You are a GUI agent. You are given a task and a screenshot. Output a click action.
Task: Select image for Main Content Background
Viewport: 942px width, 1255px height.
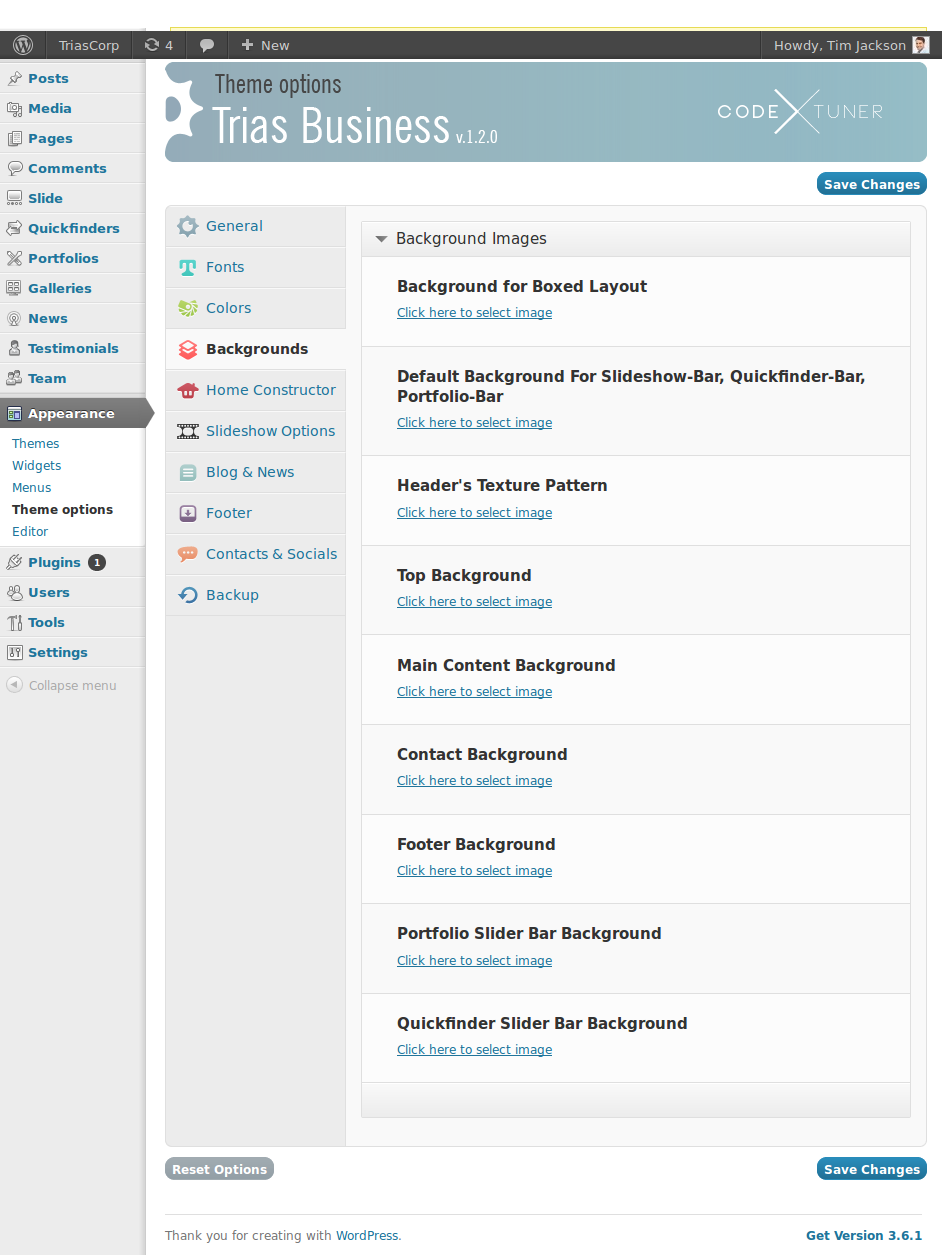tap(474, 692)
